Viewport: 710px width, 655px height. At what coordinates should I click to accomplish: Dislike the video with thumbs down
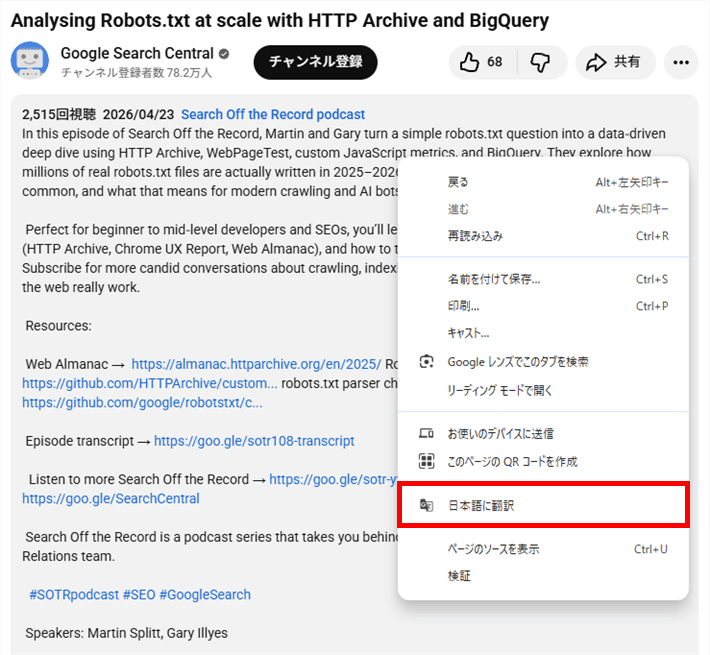(541, 62)
